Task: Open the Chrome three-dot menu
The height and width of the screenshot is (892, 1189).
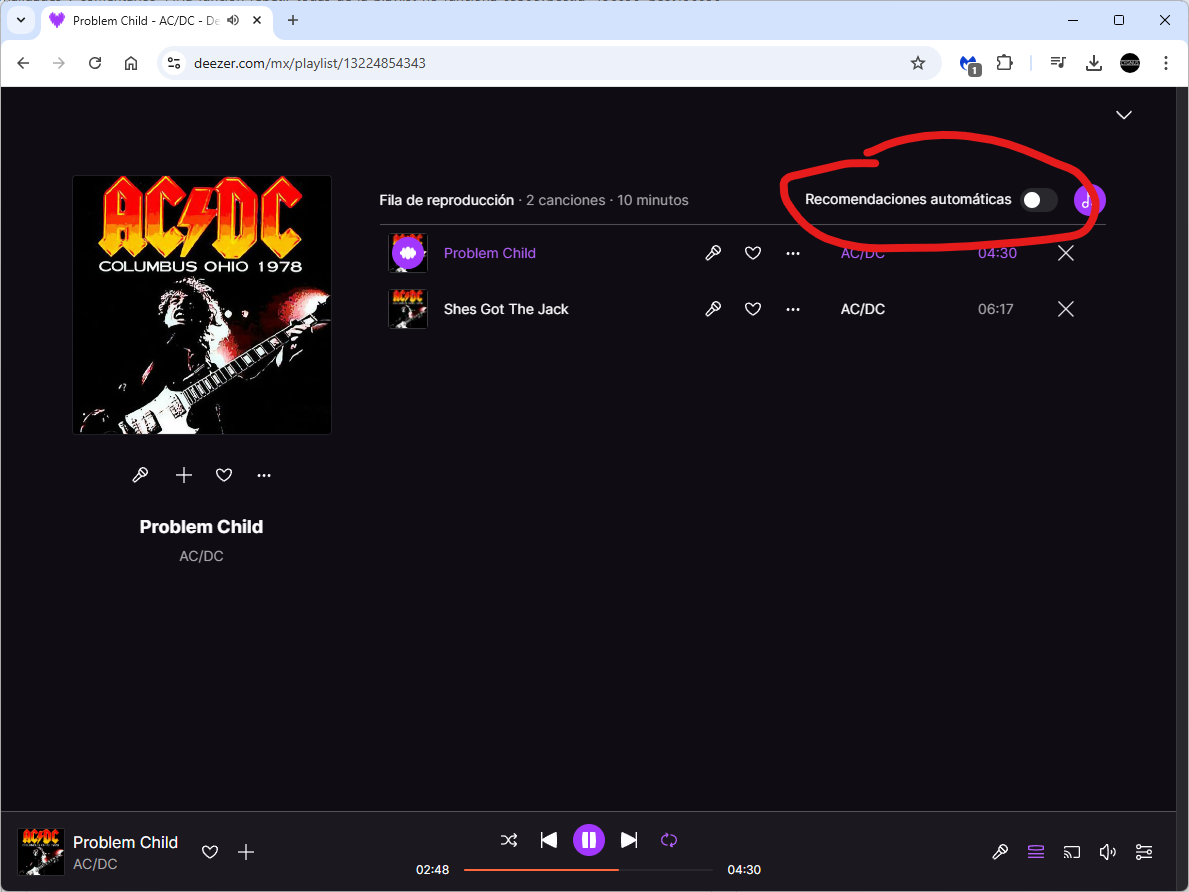Action: pos(1165,63)
